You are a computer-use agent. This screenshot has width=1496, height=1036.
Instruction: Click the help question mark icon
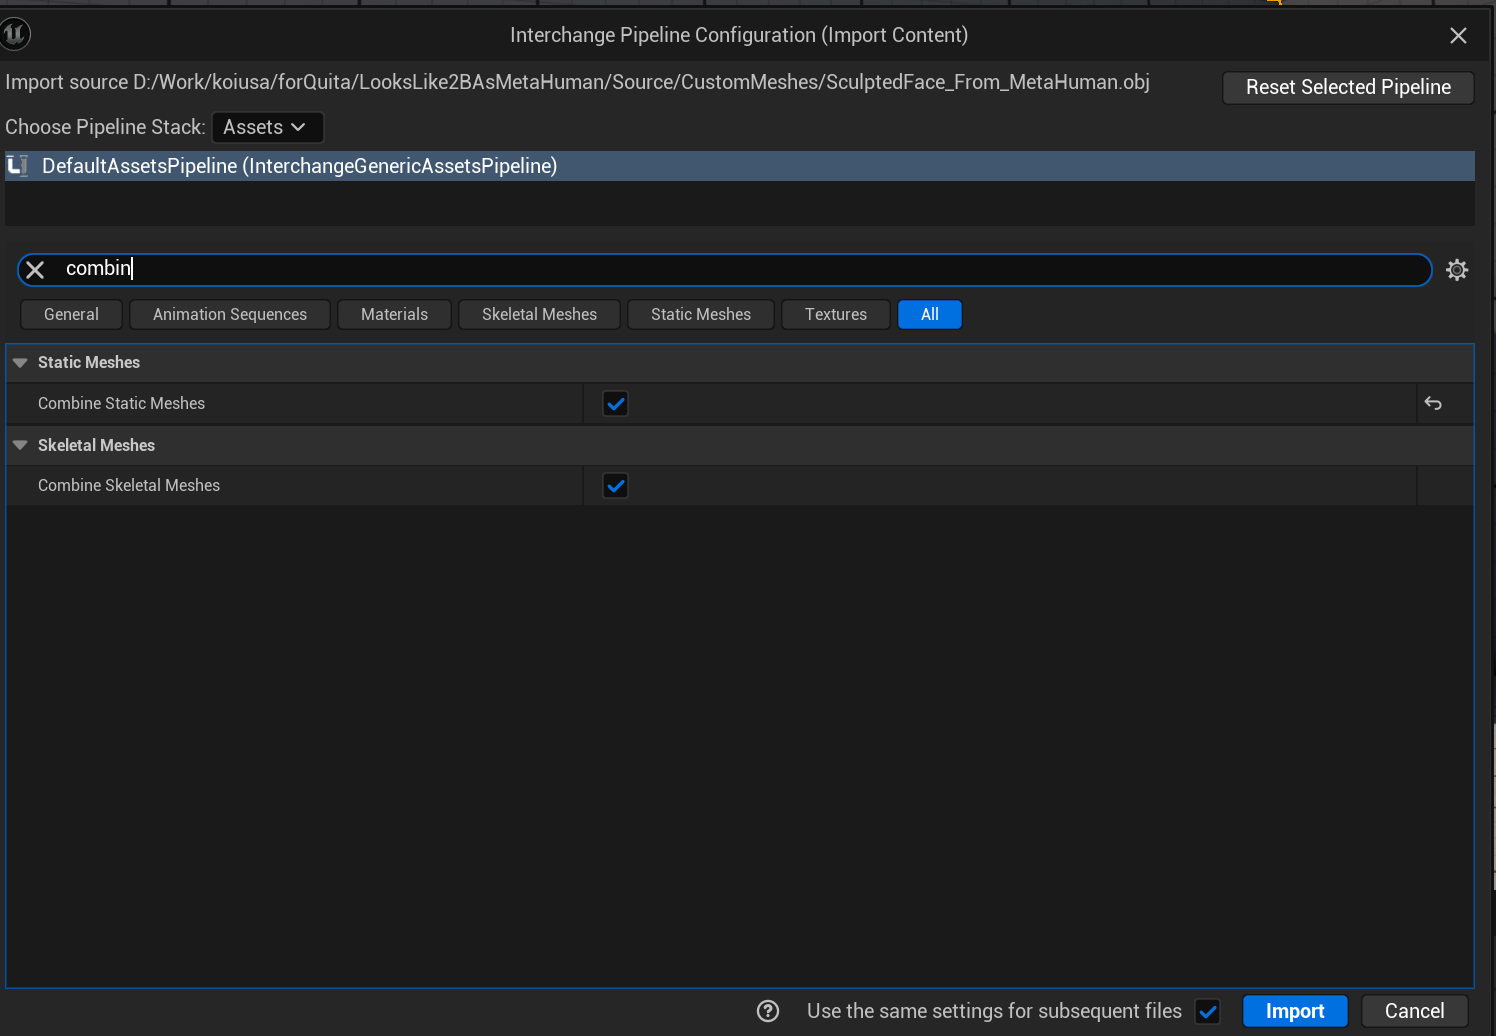(767, 1011)
